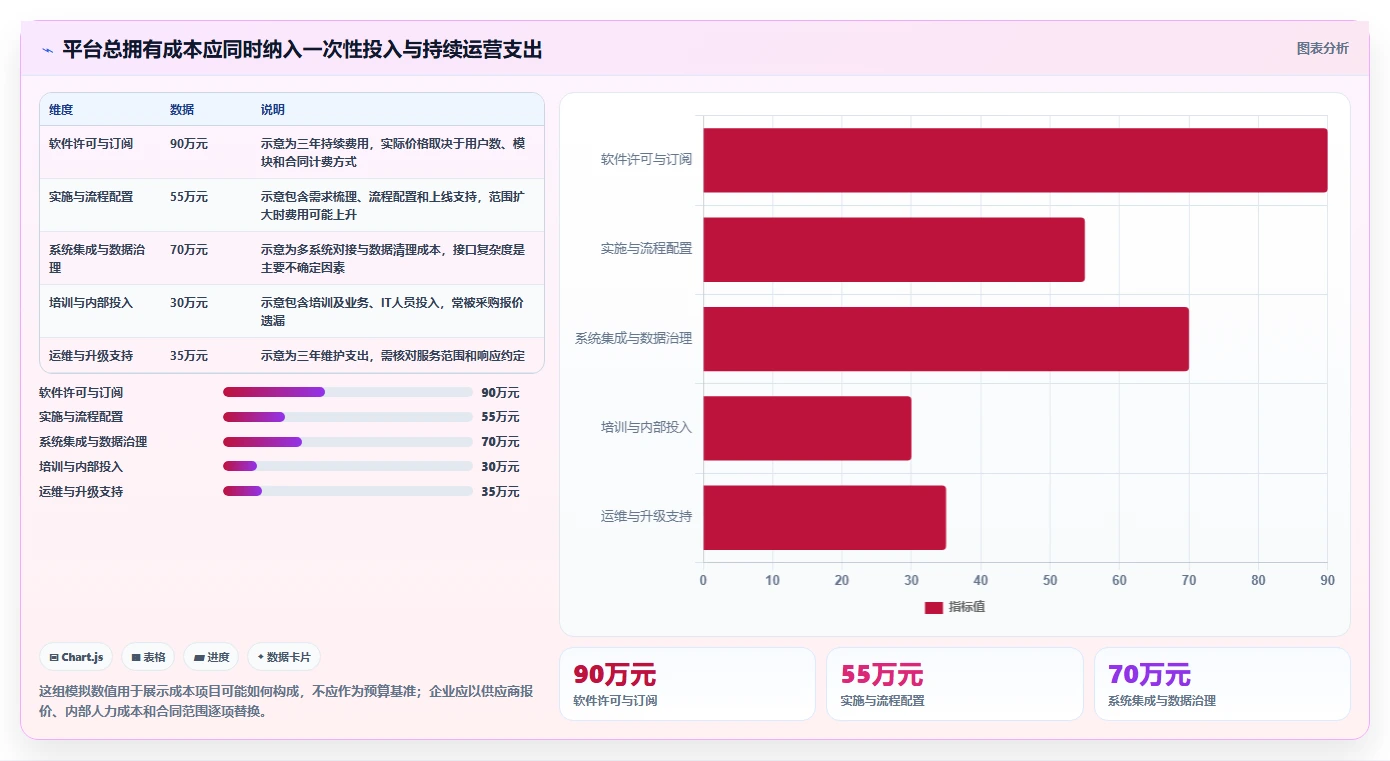Click the 70万元 data card
1390x761 pixels.
(1222, 684)
